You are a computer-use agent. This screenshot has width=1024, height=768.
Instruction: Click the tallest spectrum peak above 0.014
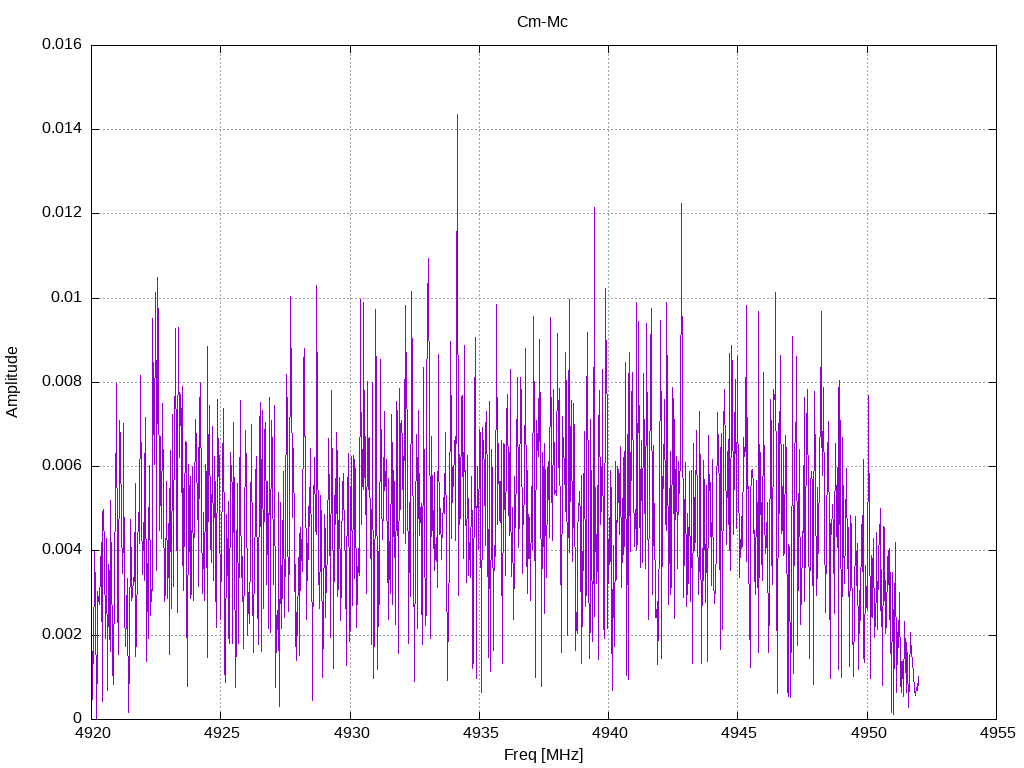[457, 116]
